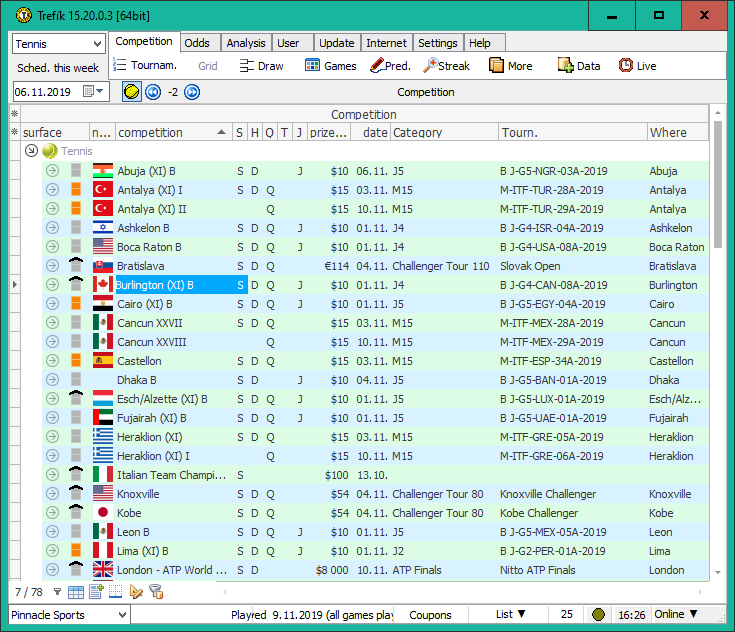Go to previous date with back arrow
Screen dimensions: 735x632
coord(153,92)
